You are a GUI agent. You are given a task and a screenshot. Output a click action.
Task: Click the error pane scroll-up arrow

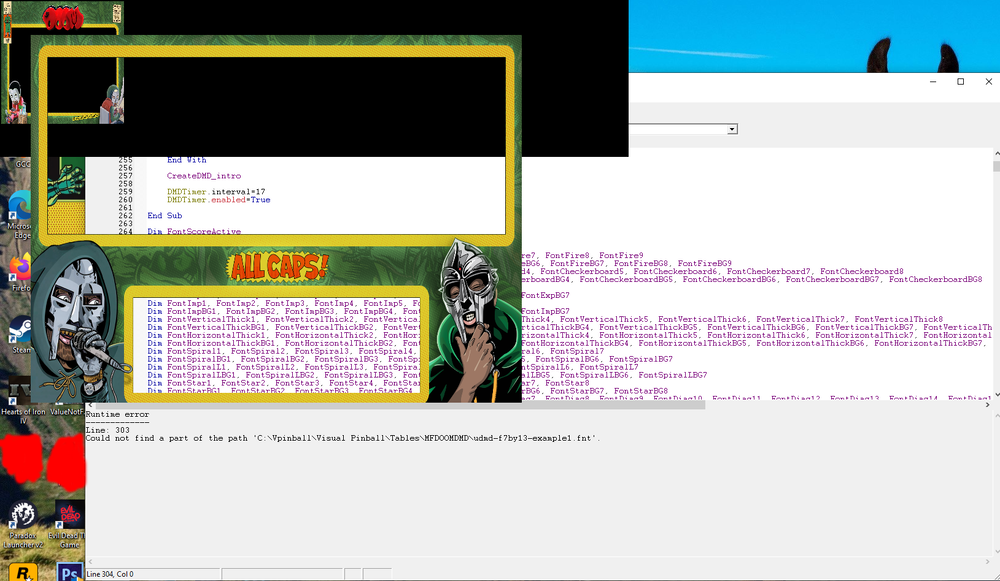996,415
